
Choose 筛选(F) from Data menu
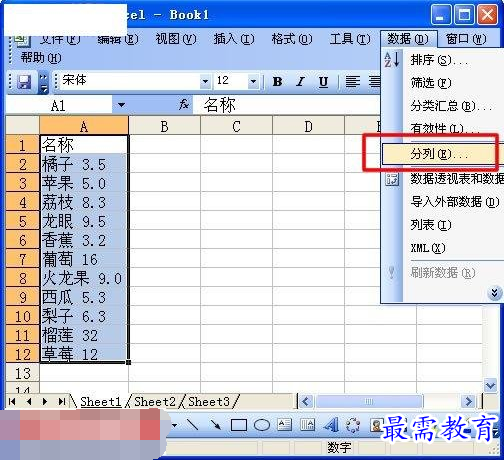click(442, 83)
